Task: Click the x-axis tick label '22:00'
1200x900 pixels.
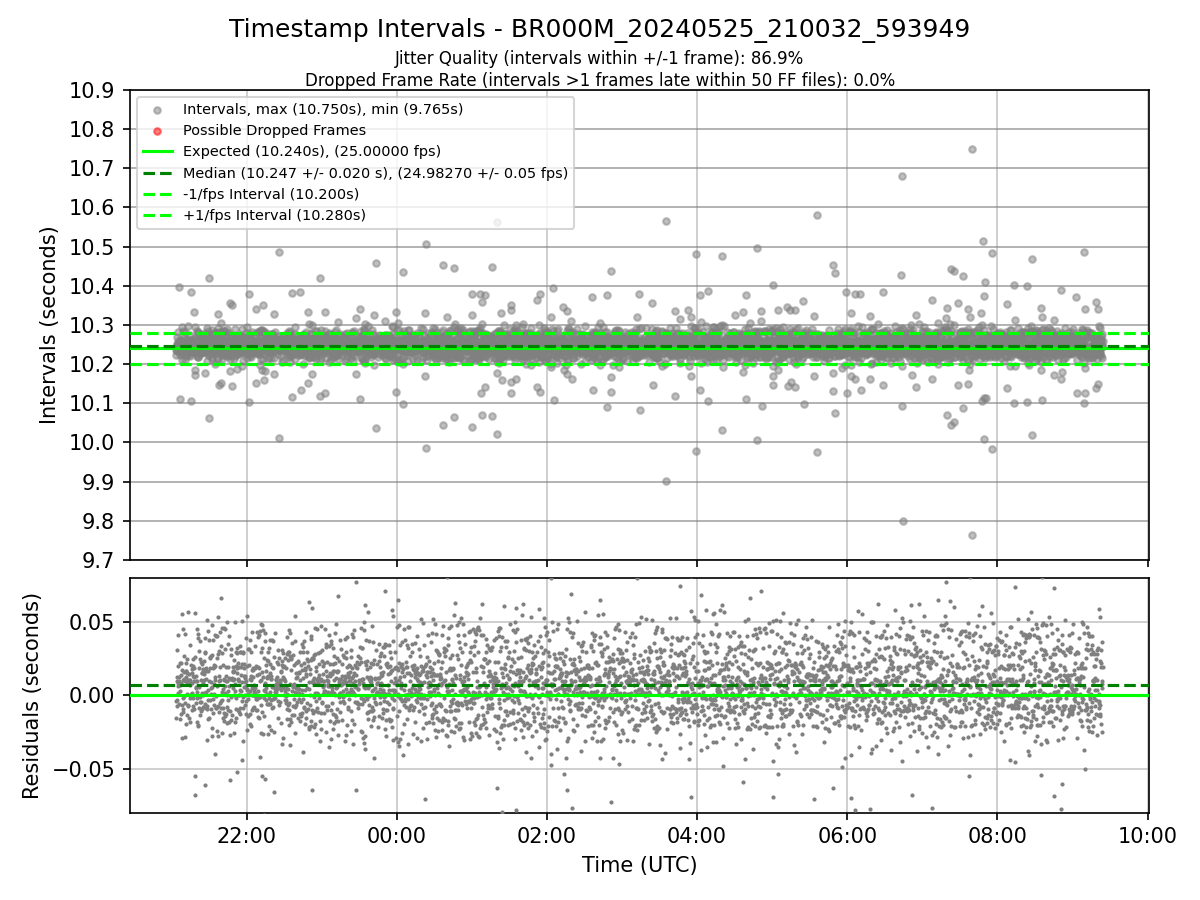Action: [246, 834]
